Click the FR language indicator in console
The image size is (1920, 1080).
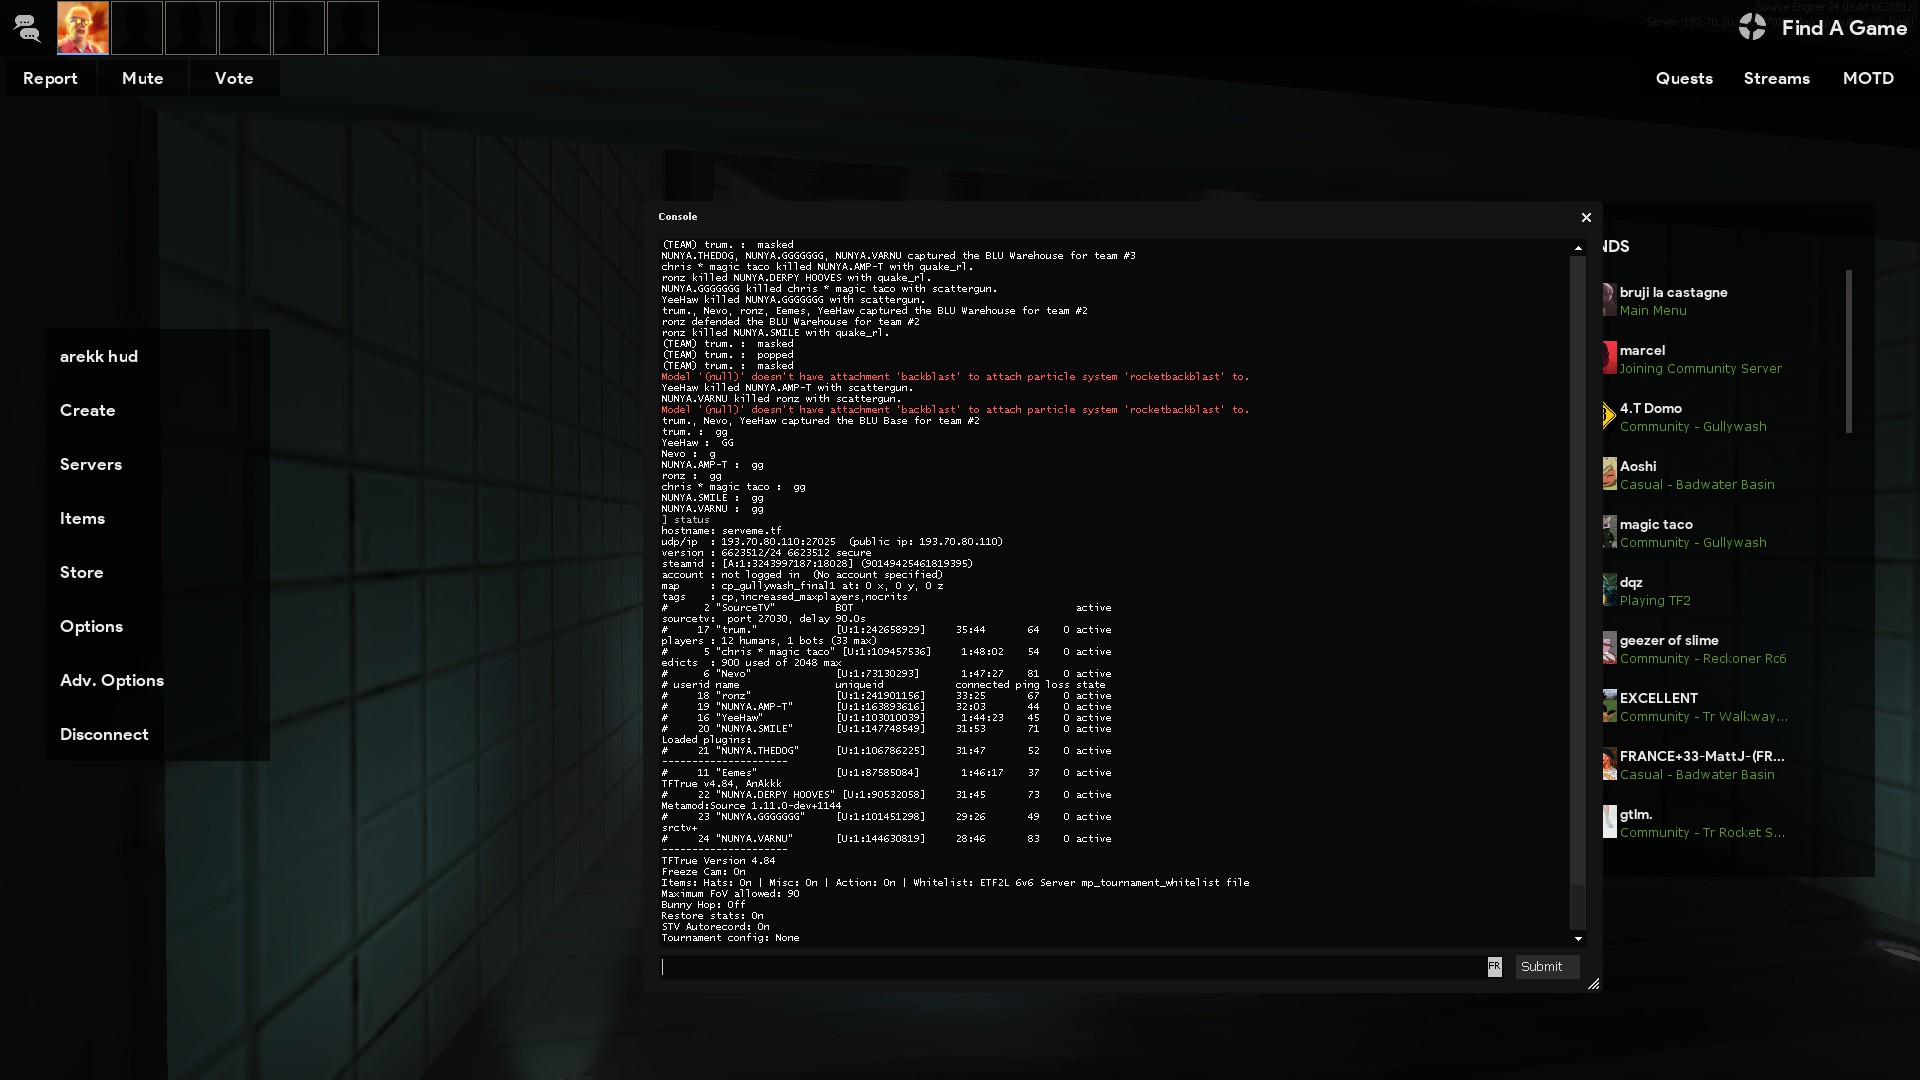(1494, 967)
